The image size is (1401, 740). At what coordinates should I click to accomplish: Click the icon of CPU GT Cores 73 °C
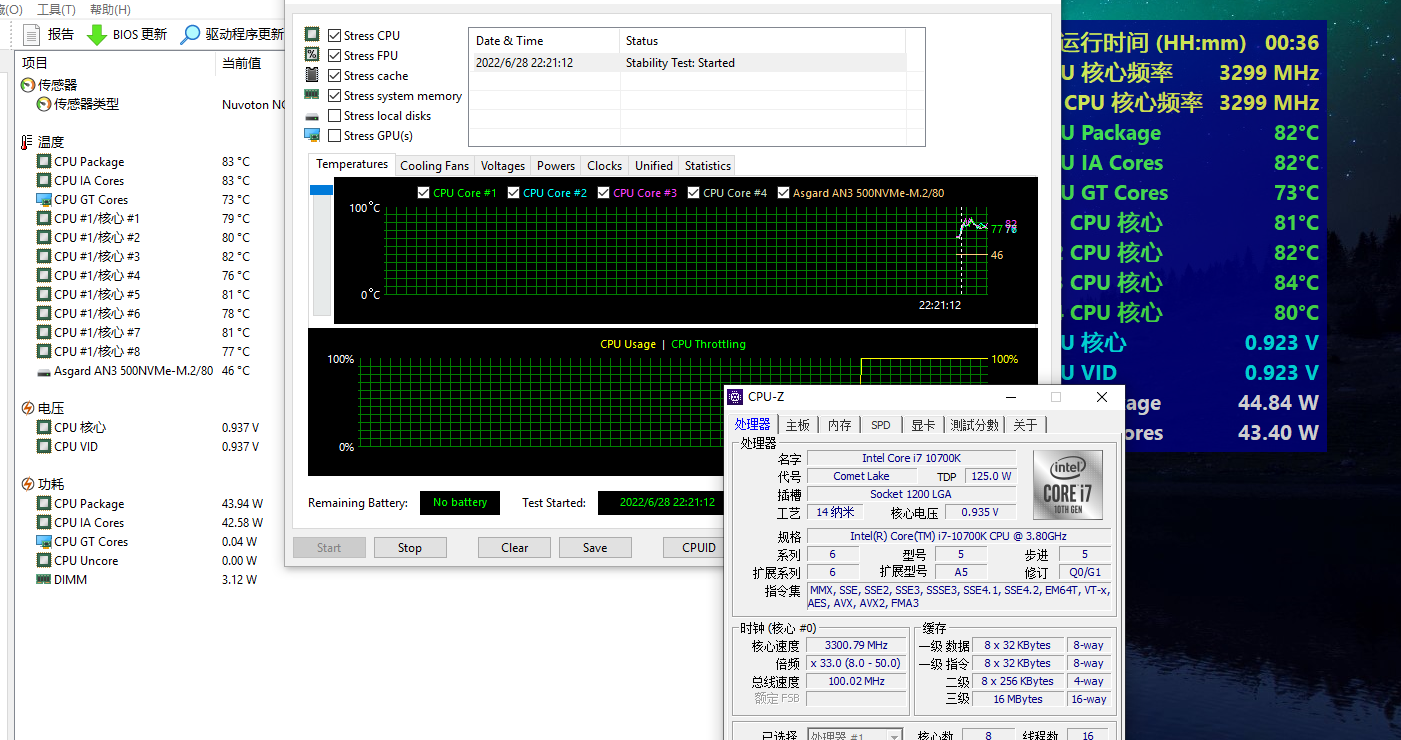coord(44,199)
